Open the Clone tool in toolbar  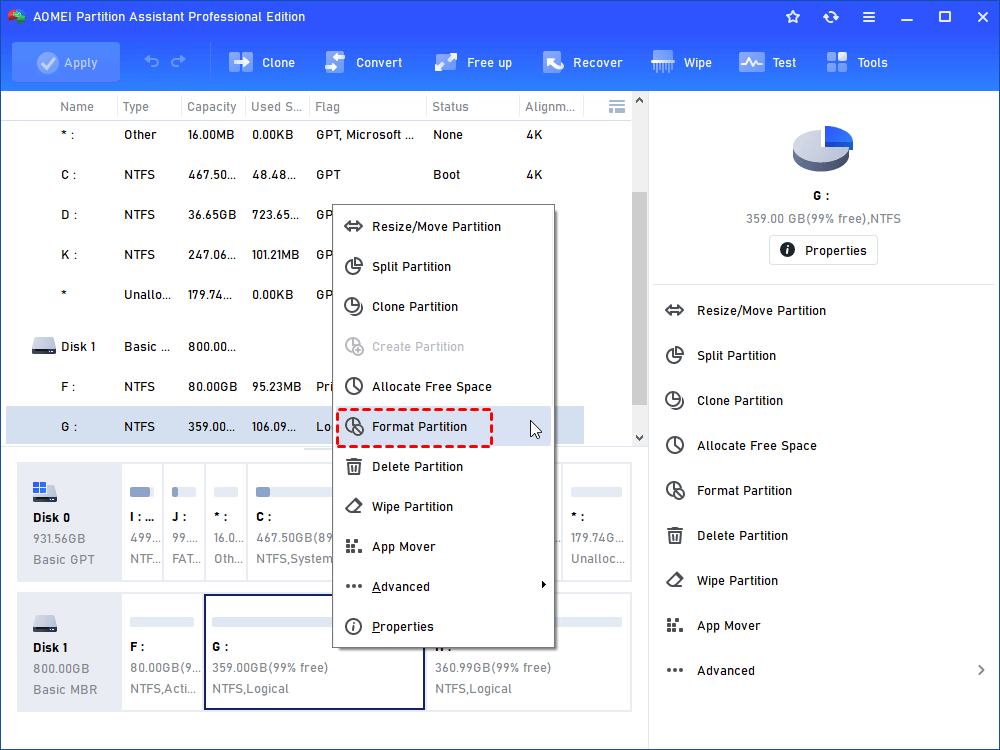click(x=262, y=62)
